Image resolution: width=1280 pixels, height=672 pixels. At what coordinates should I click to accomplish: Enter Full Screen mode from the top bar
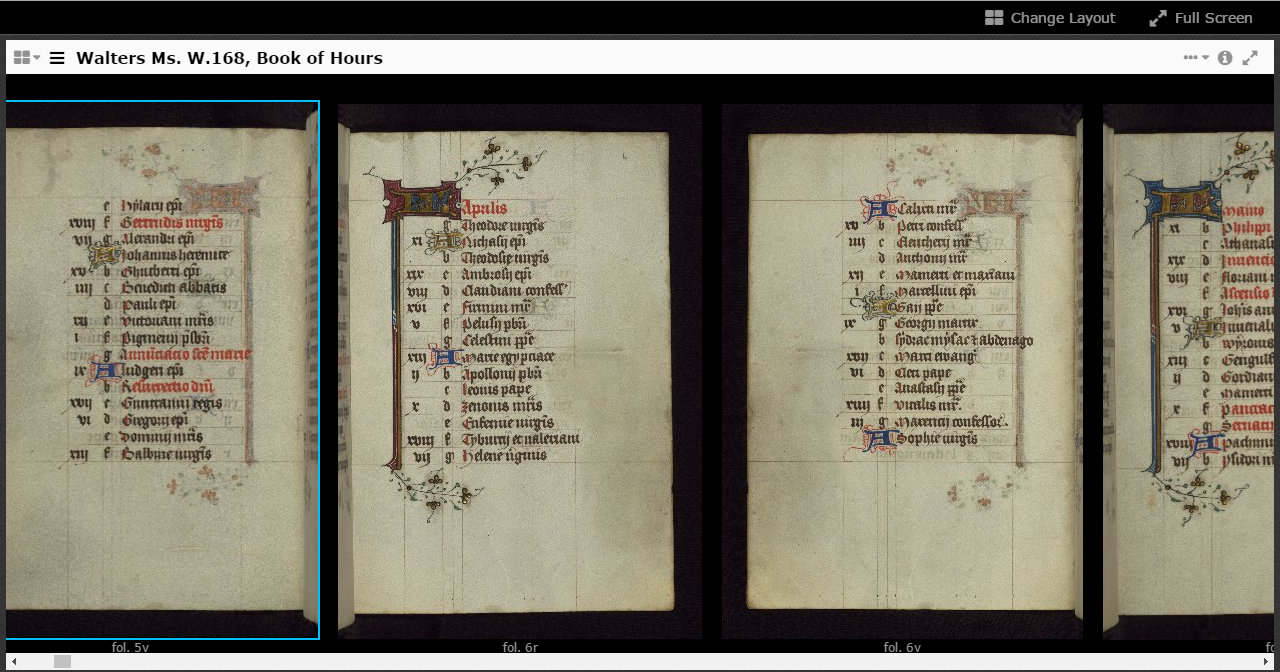(1200, 18)
